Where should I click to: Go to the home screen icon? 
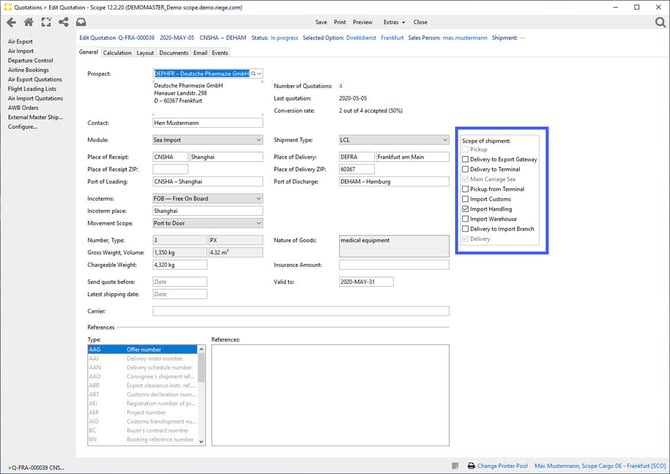tap(28, 21)
